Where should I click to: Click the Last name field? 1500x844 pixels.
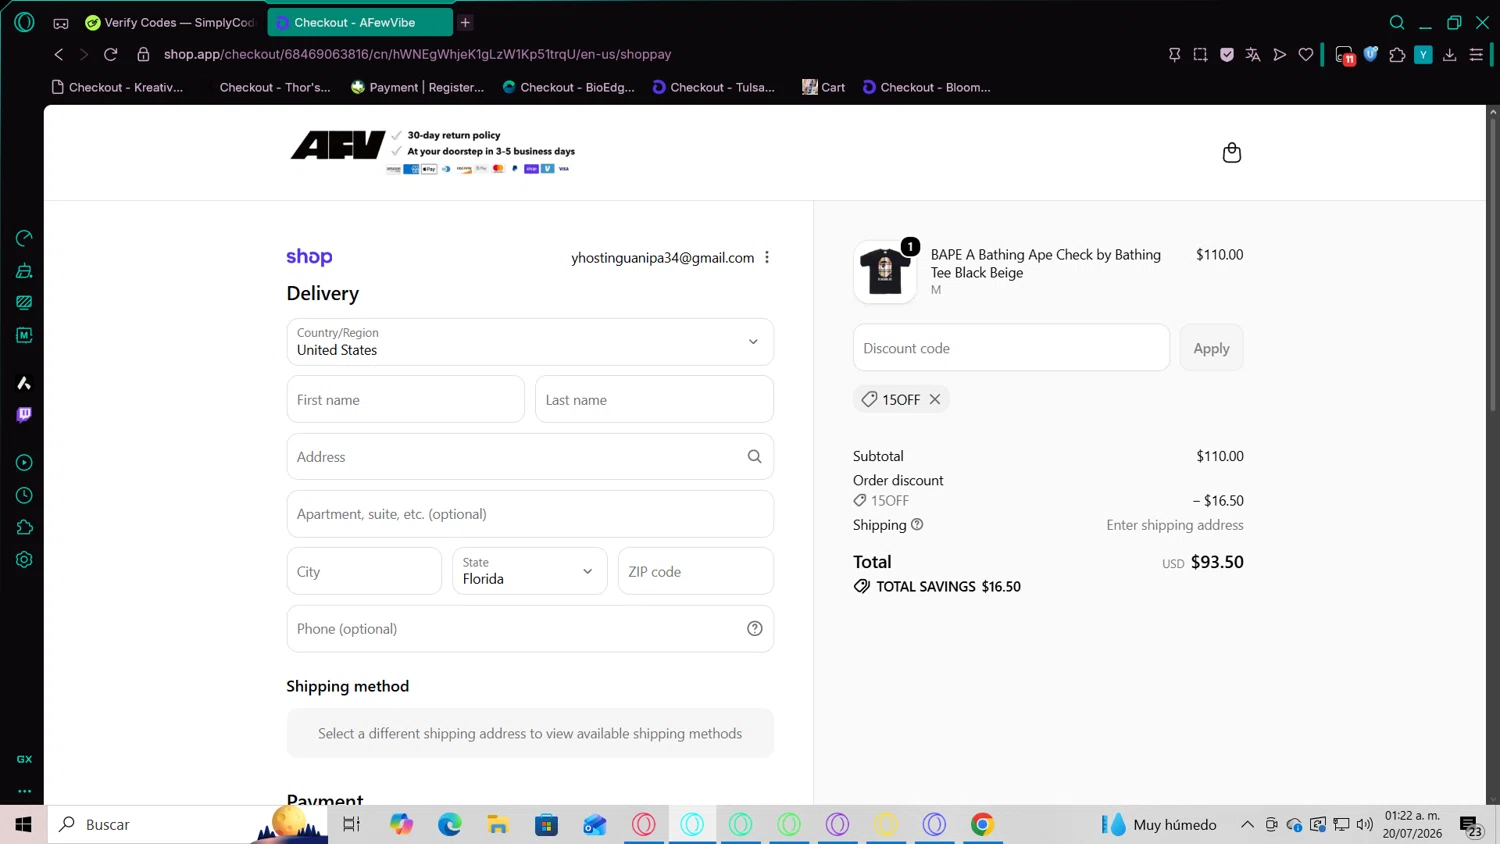(654, 400)
